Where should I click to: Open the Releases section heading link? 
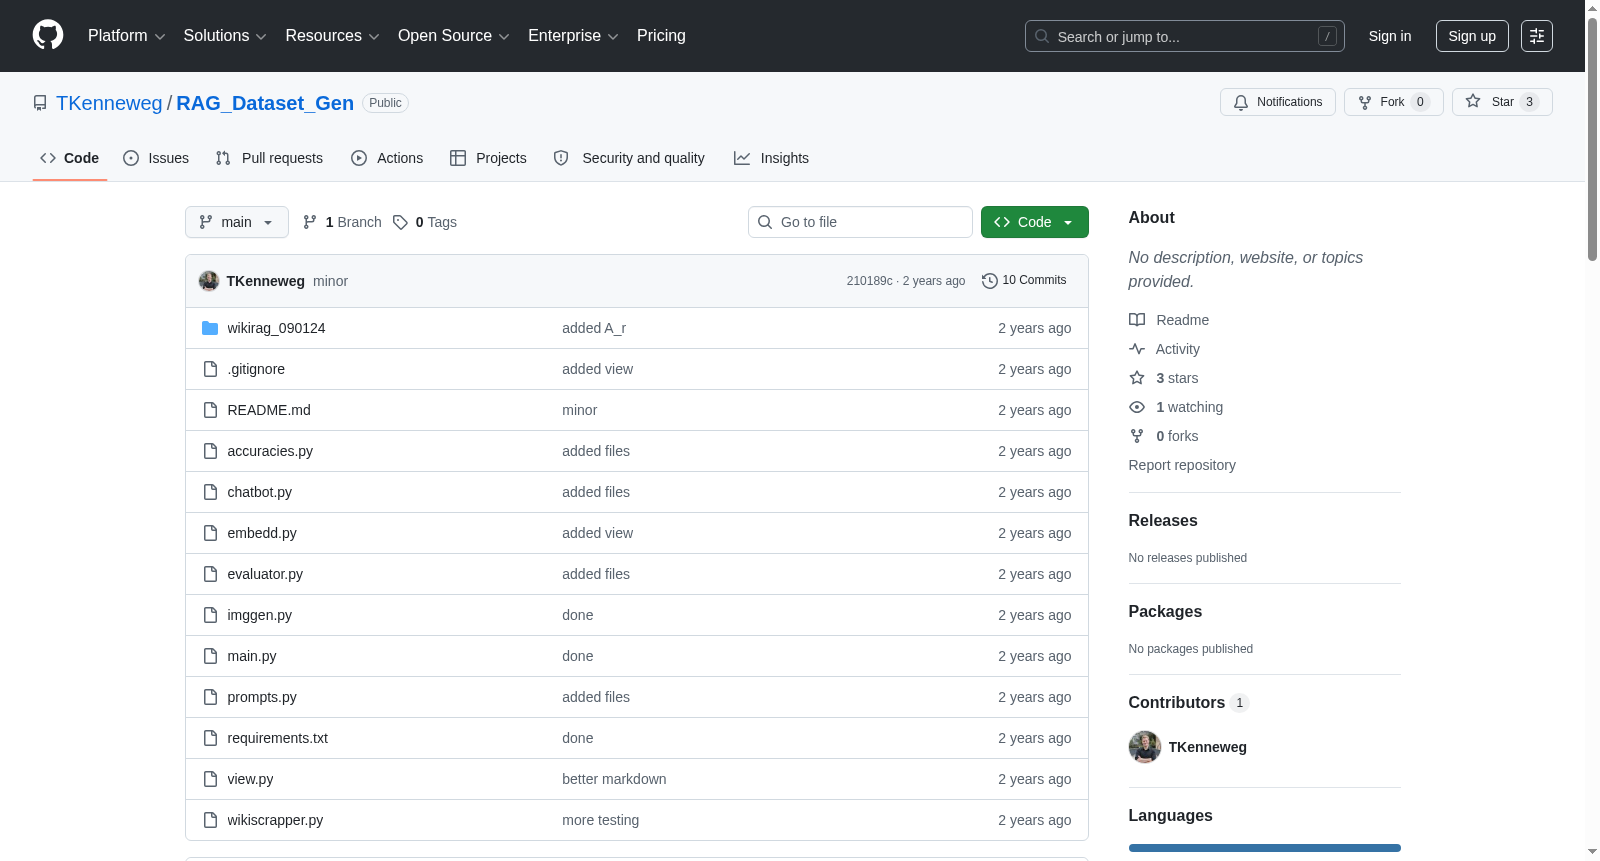click(1163, 521)
